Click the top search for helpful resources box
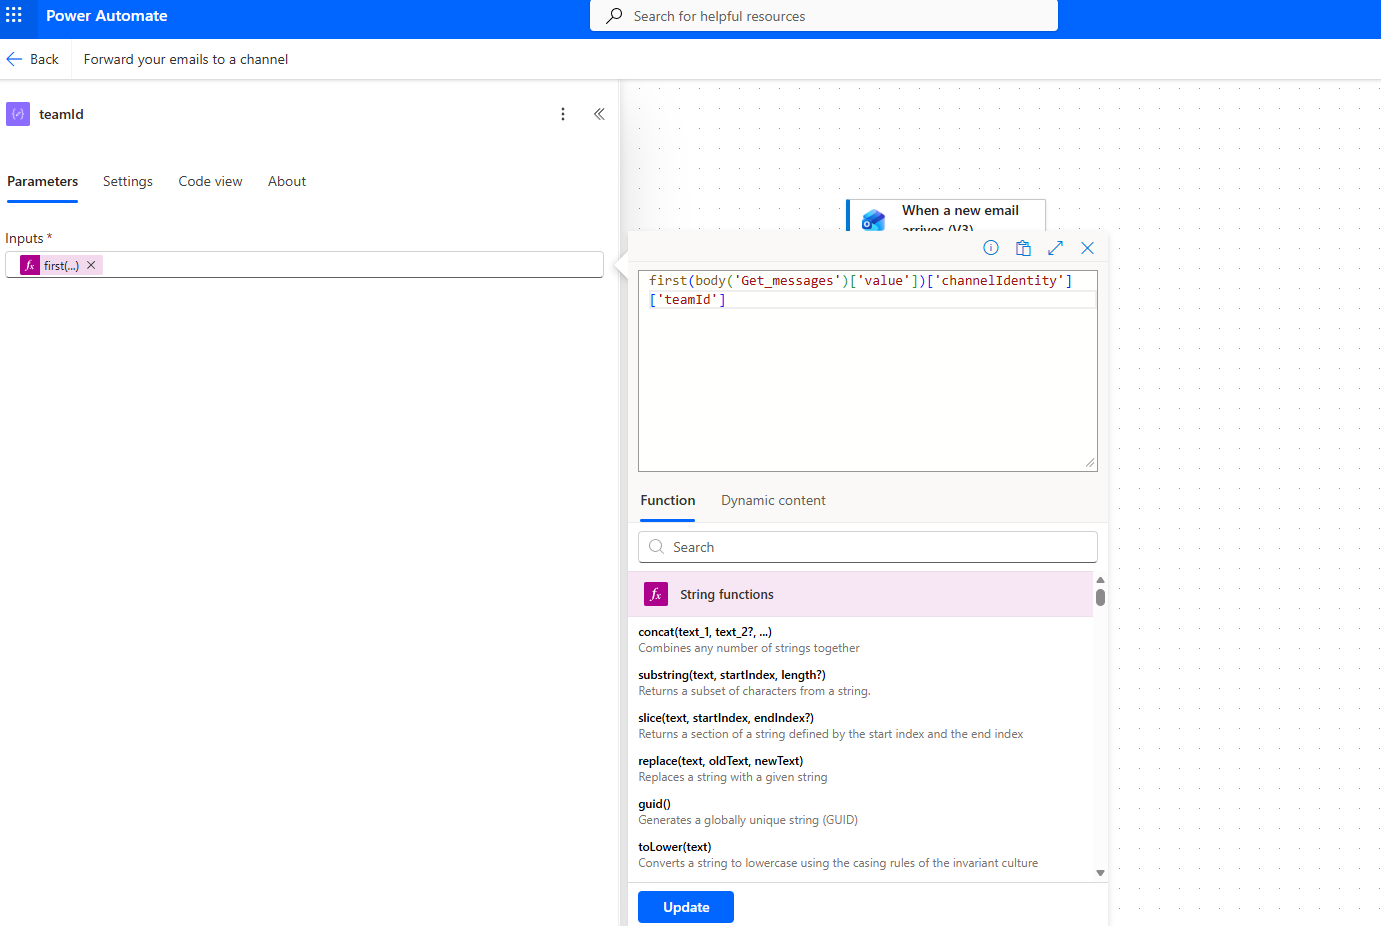 [x=823, y=16]
